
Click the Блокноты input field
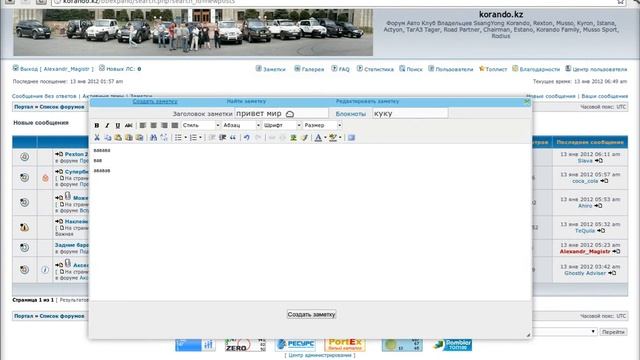[x=410, y=113]
